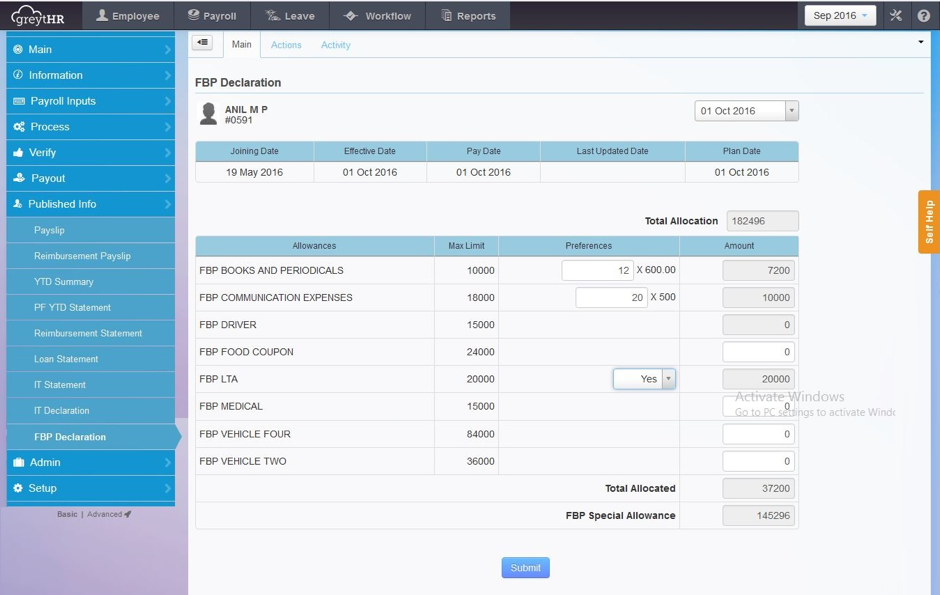Click the Published Info person icon
Image resolution: width=940 pixels, height=595 pixels.
18,204
